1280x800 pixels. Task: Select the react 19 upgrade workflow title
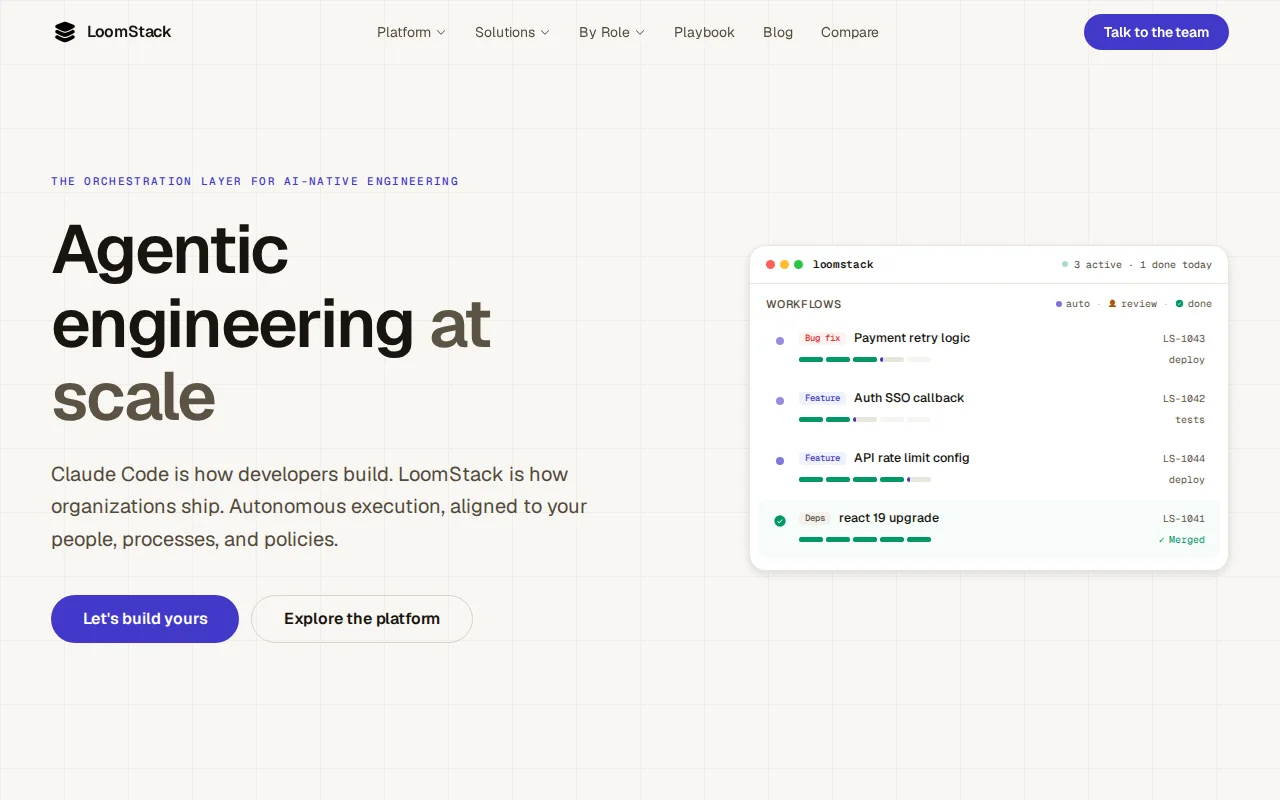(889, 518)
